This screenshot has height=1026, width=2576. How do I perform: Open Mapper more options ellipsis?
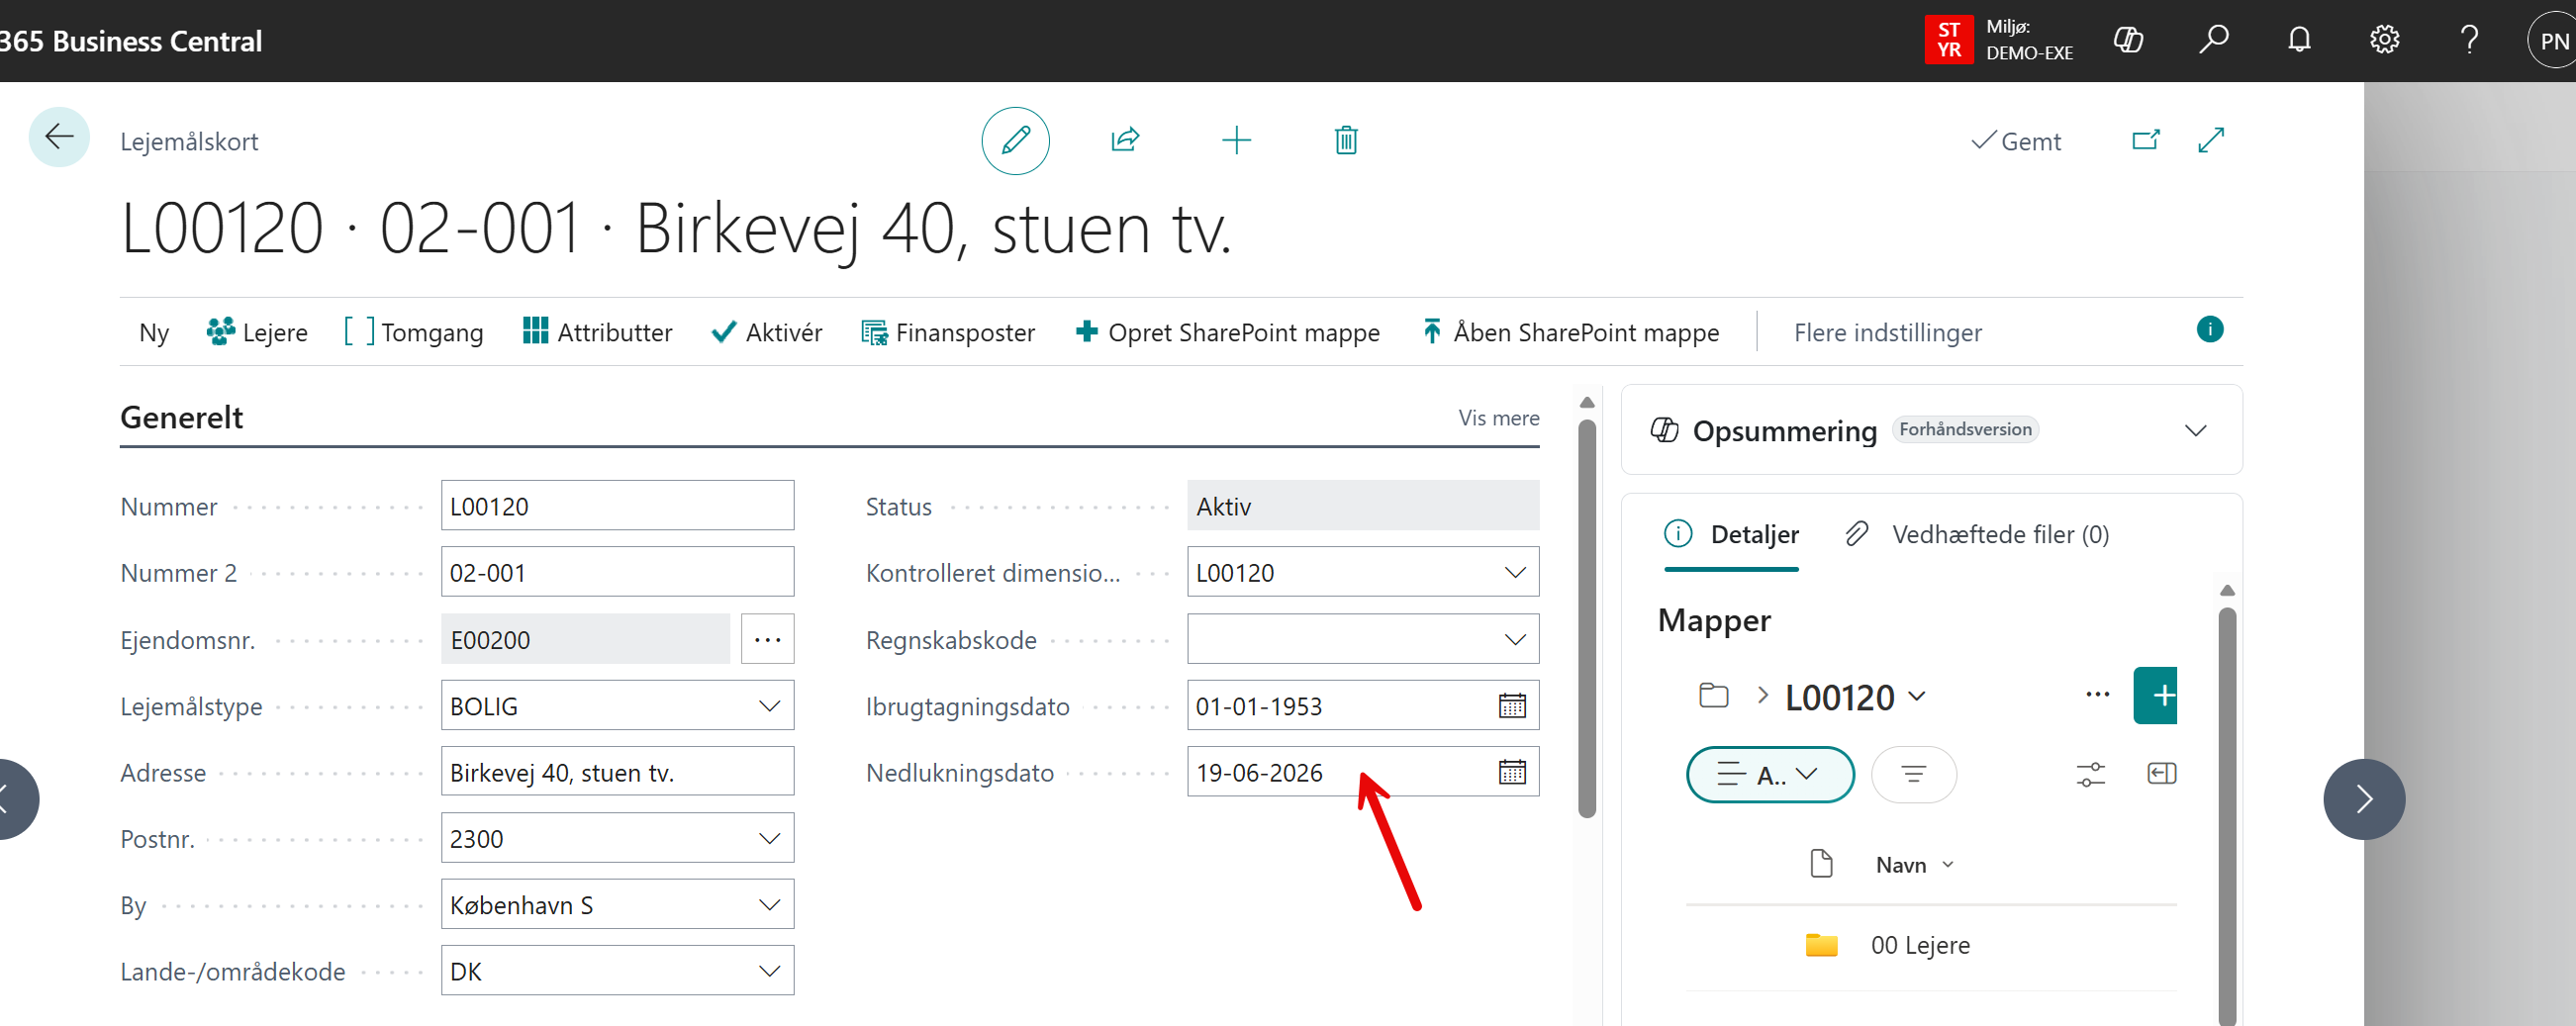2097,695
